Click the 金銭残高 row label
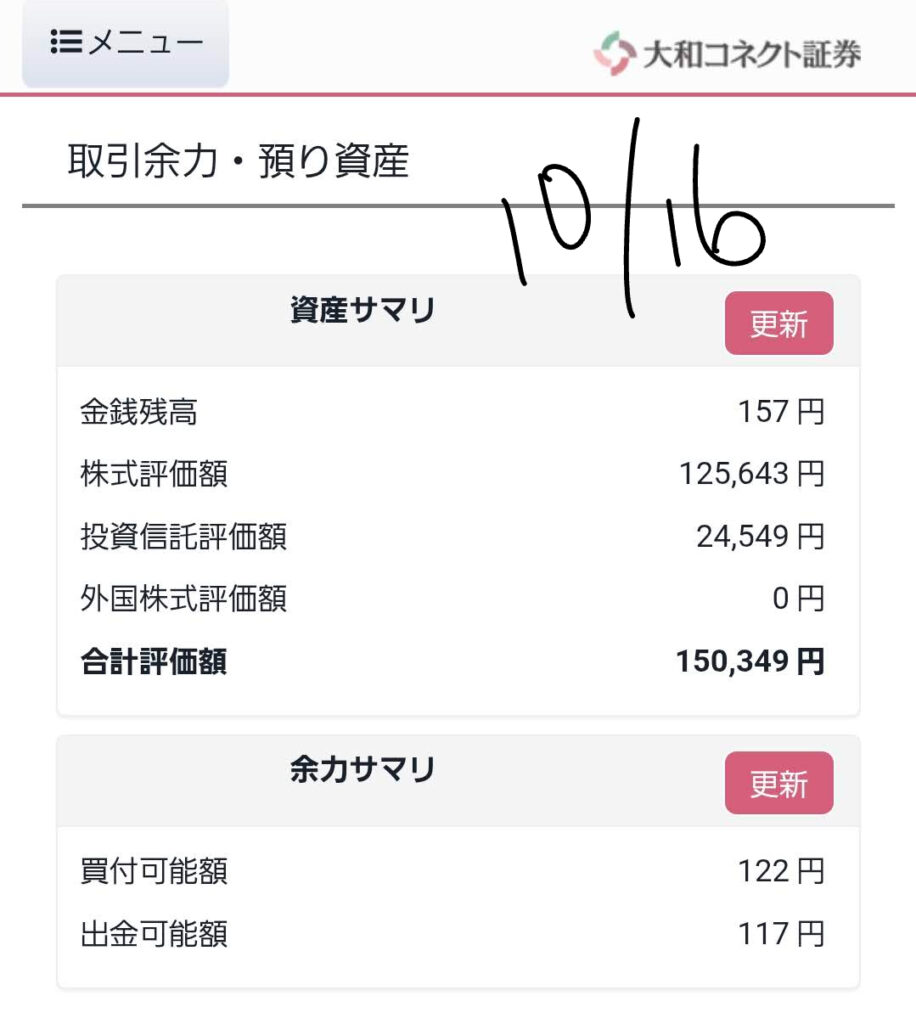The height and width of the screenshot is (1024, 916). coord(138,412)
